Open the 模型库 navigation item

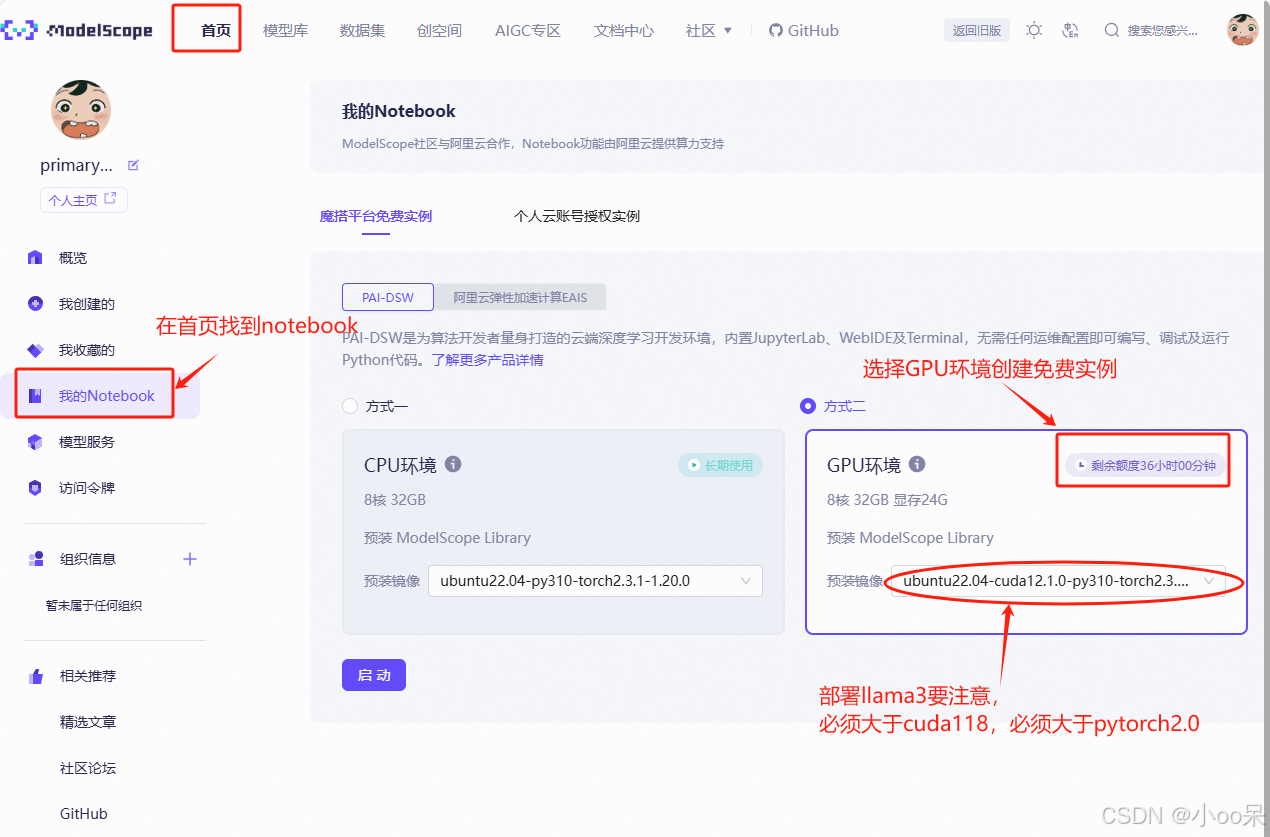click(x=286, y=30)
